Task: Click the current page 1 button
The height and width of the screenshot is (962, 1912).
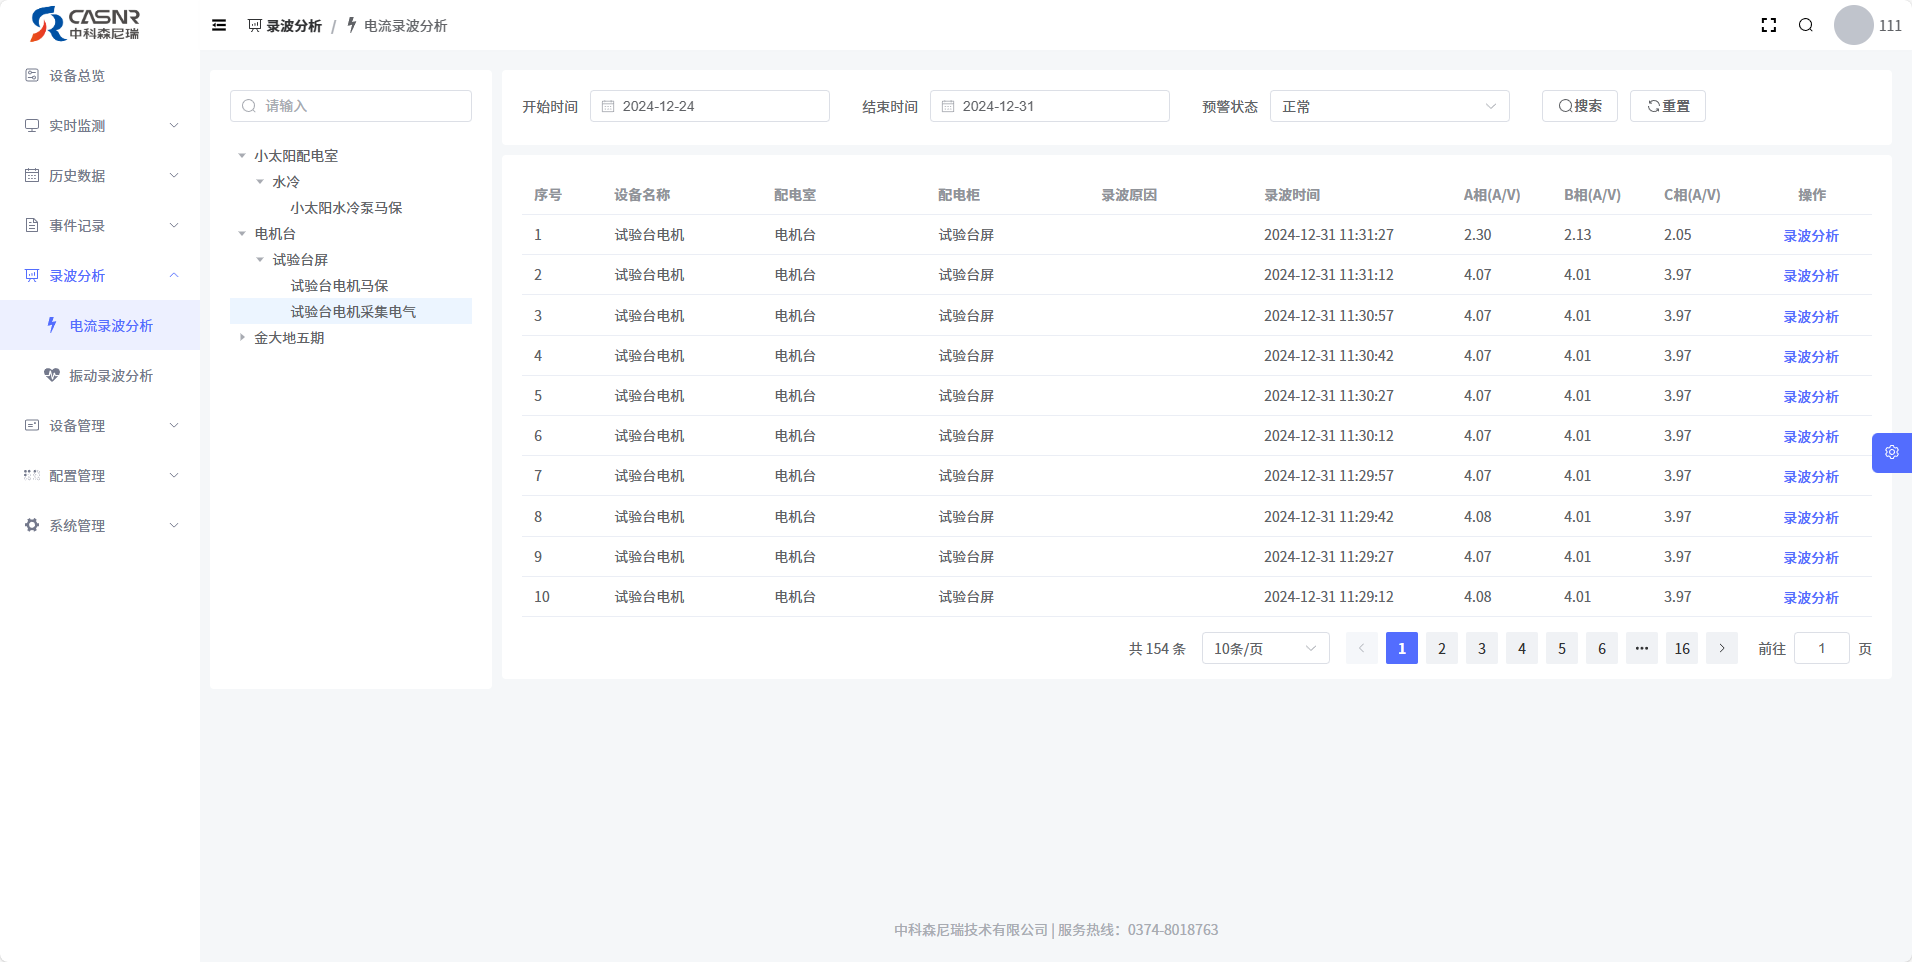Action: [x=1402, y=648]
